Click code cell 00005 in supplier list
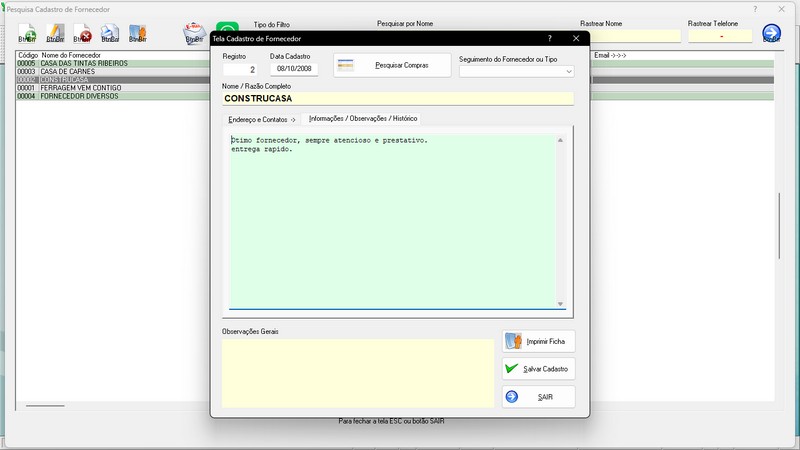This screenshot has height=450, width=800. pos(27,63)
